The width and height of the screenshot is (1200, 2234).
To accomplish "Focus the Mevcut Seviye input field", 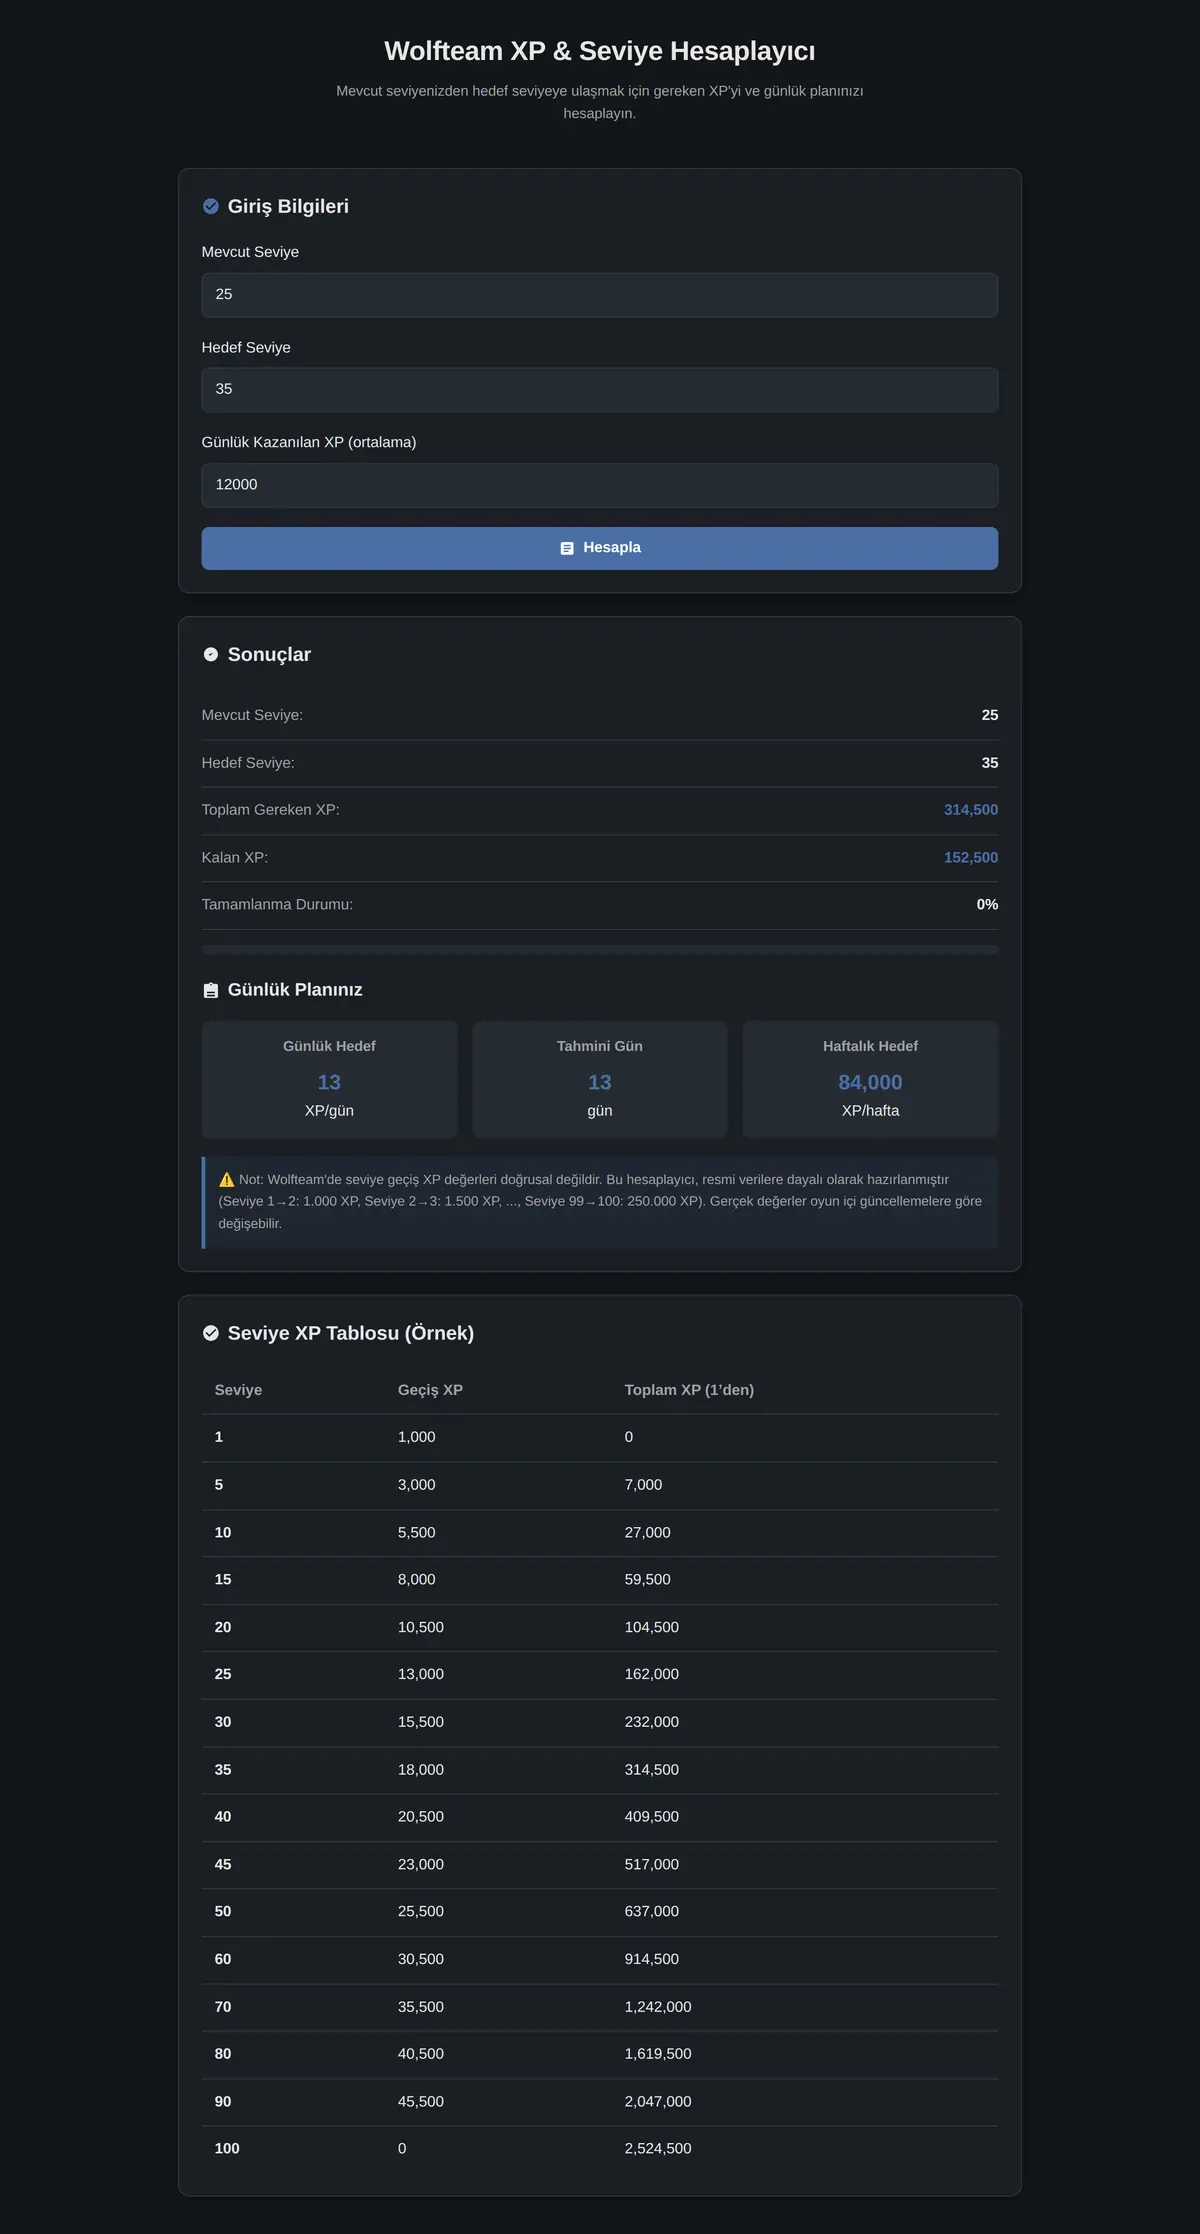I will [x=600, y=295].
